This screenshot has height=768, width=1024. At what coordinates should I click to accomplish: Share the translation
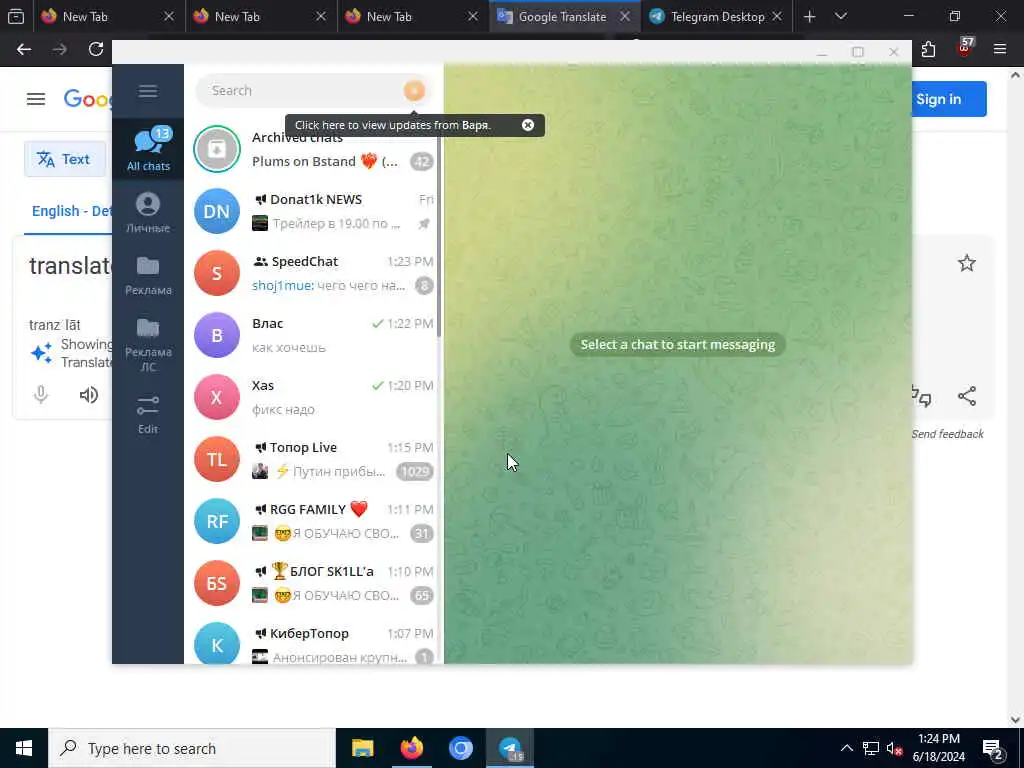pyautogui.click(x=967, y=396)
